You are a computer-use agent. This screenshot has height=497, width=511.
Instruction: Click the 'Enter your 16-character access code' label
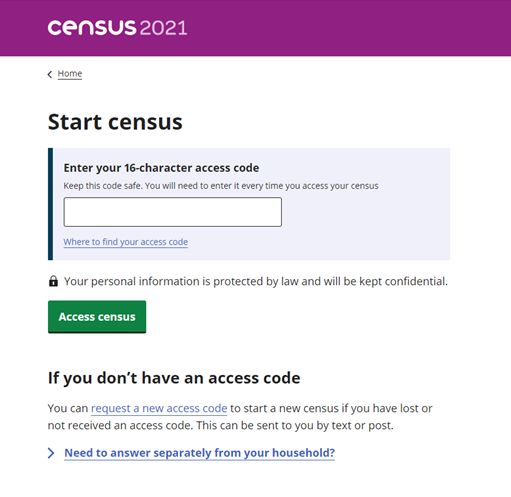tap(161, 168)
